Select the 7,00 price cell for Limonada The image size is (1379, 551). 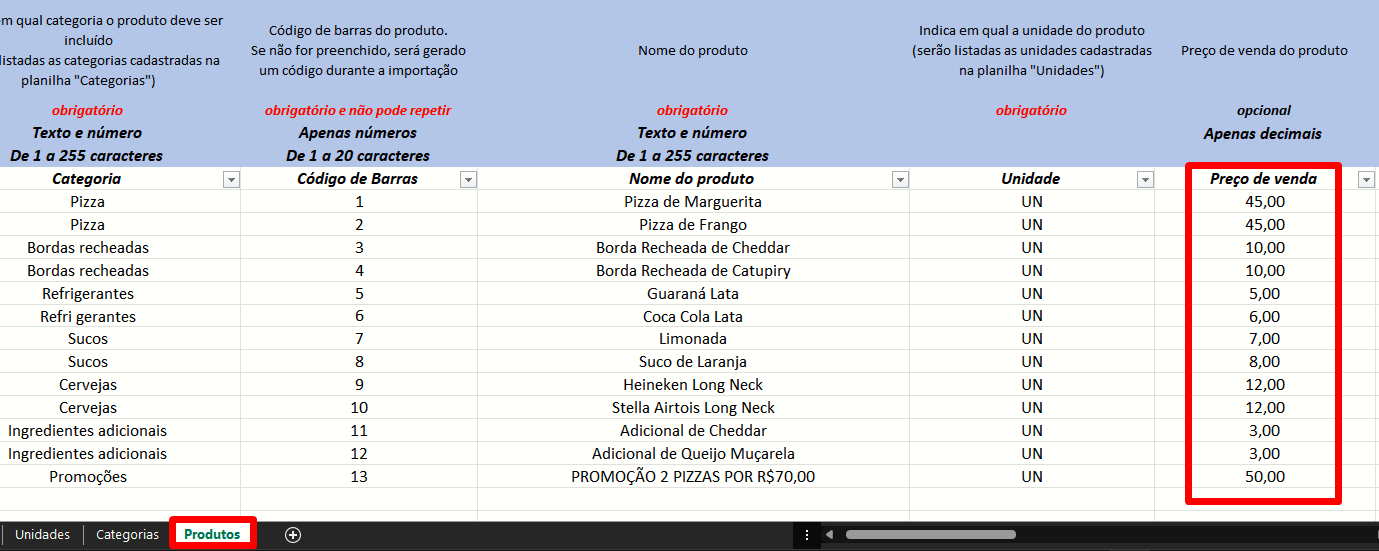(1264, 339)
